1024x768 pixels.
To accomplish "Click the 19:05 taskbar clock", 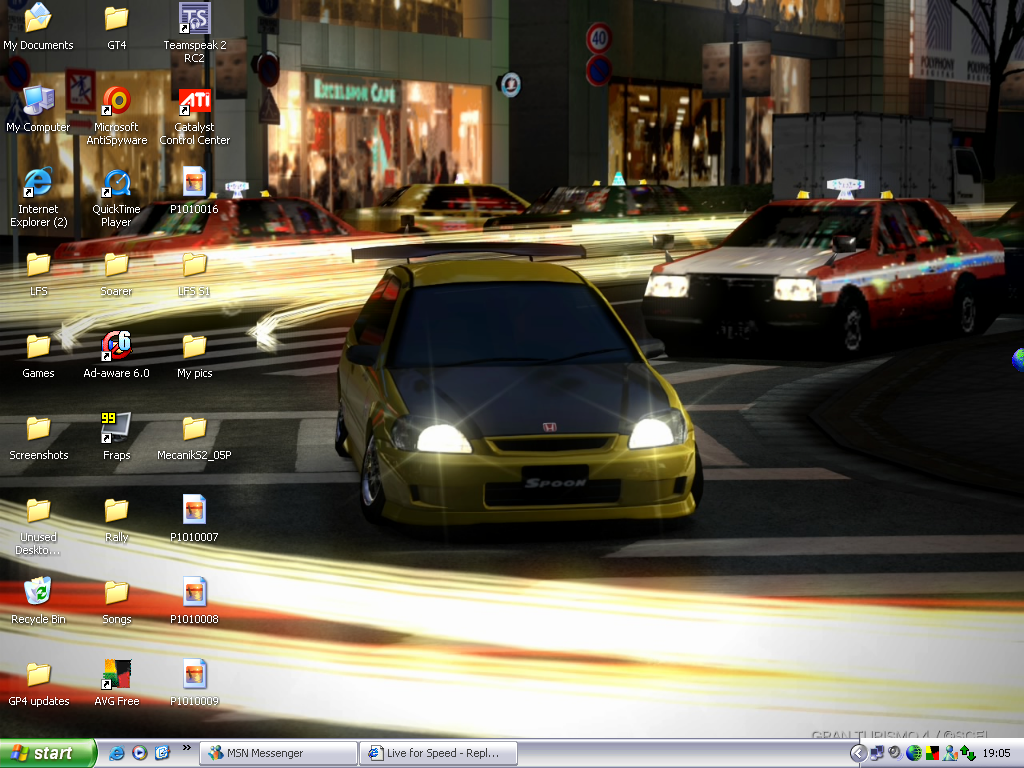I will click(996, 754).
